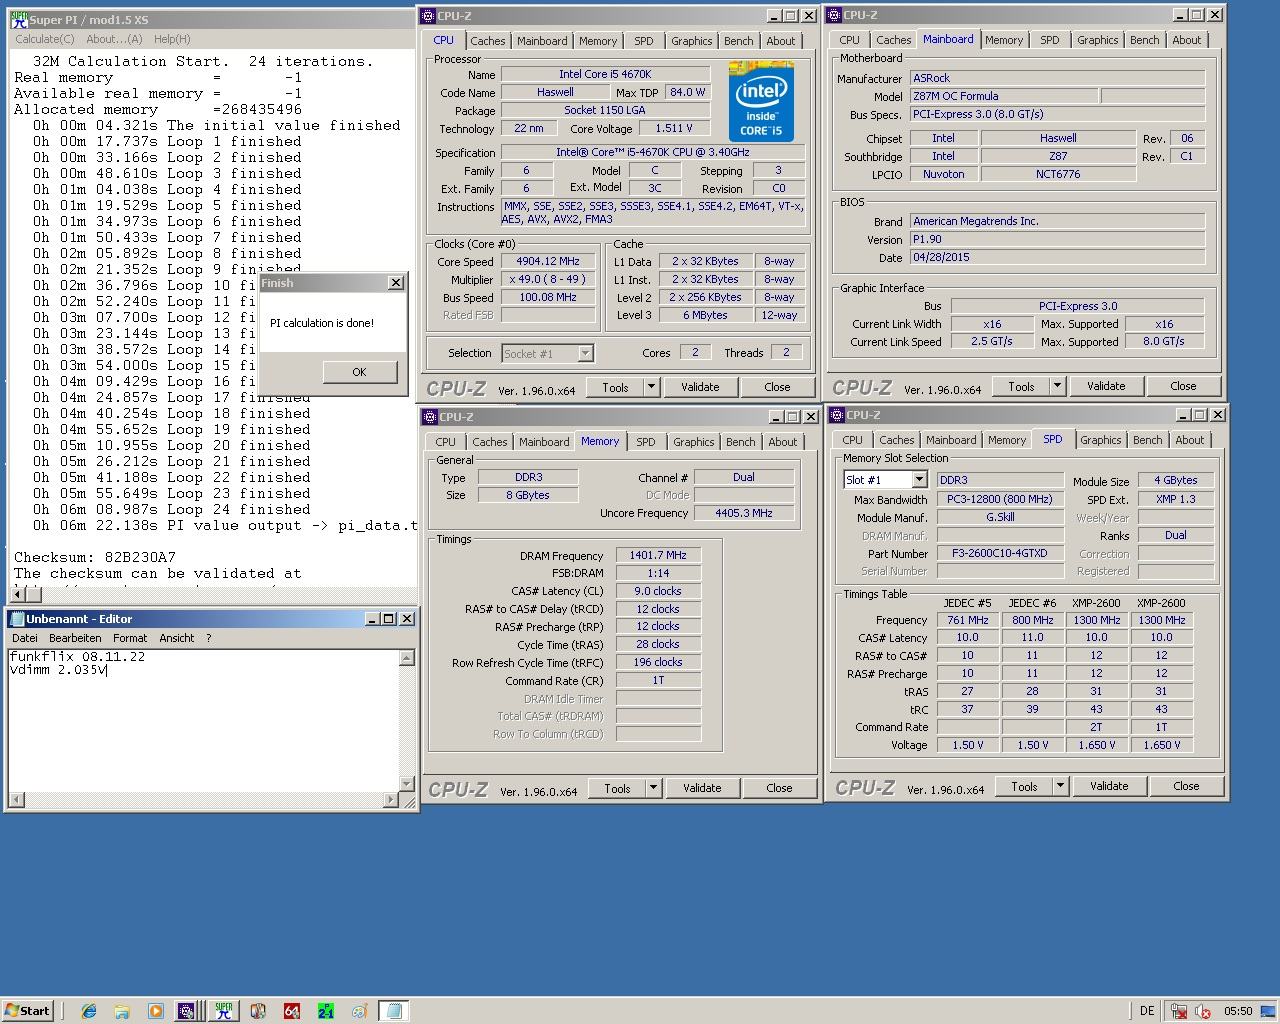
Task: Click the Editor vertical scrollbar up arrow
Action: pyautogui.click(x=407, y=657)
